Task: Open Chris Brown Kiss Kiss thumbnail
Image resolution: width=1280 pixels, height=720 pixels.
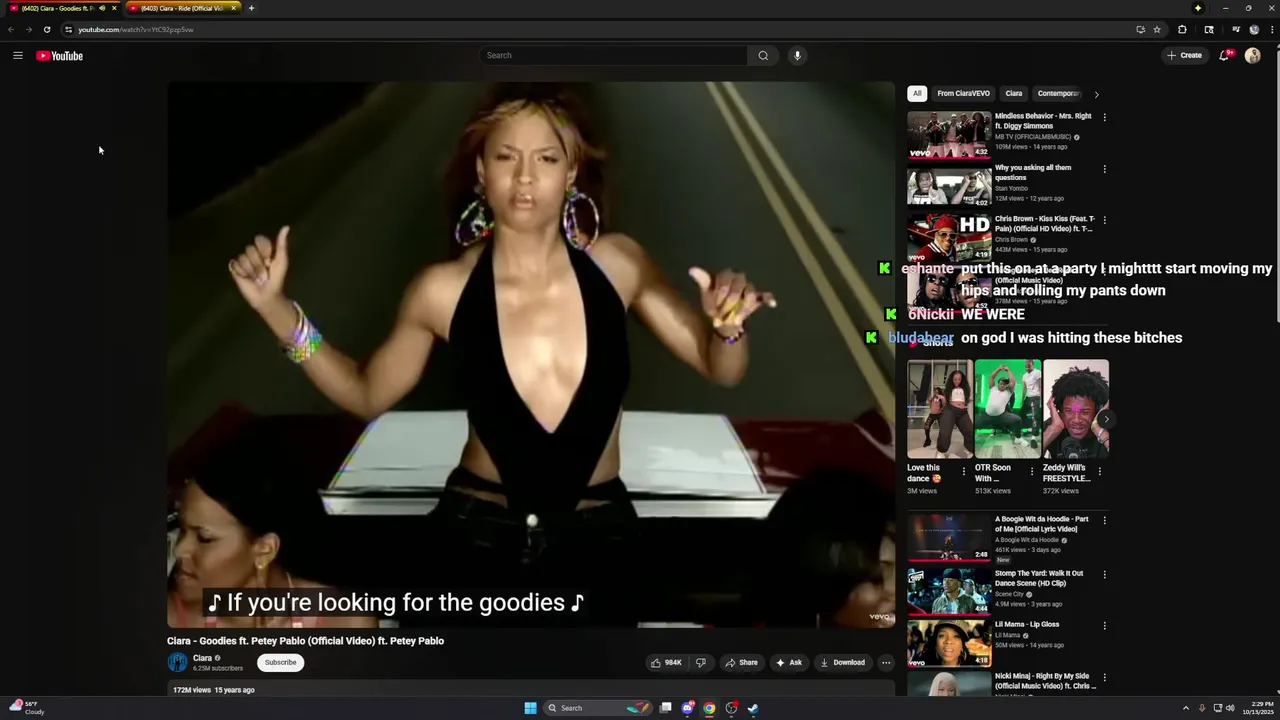Action: 949,238
